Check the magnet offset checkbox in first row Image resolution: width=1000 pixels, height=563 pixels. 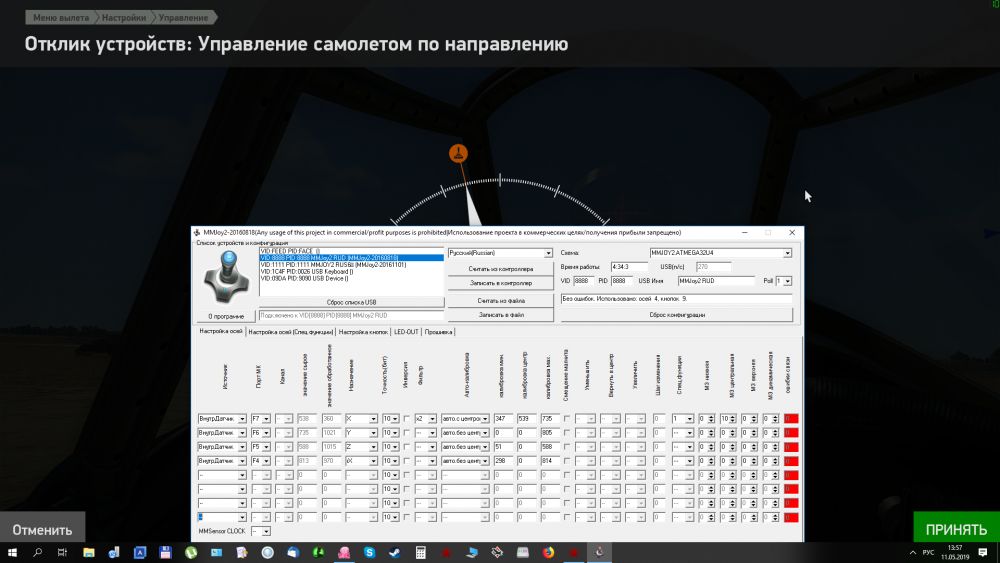pos(567,418)
